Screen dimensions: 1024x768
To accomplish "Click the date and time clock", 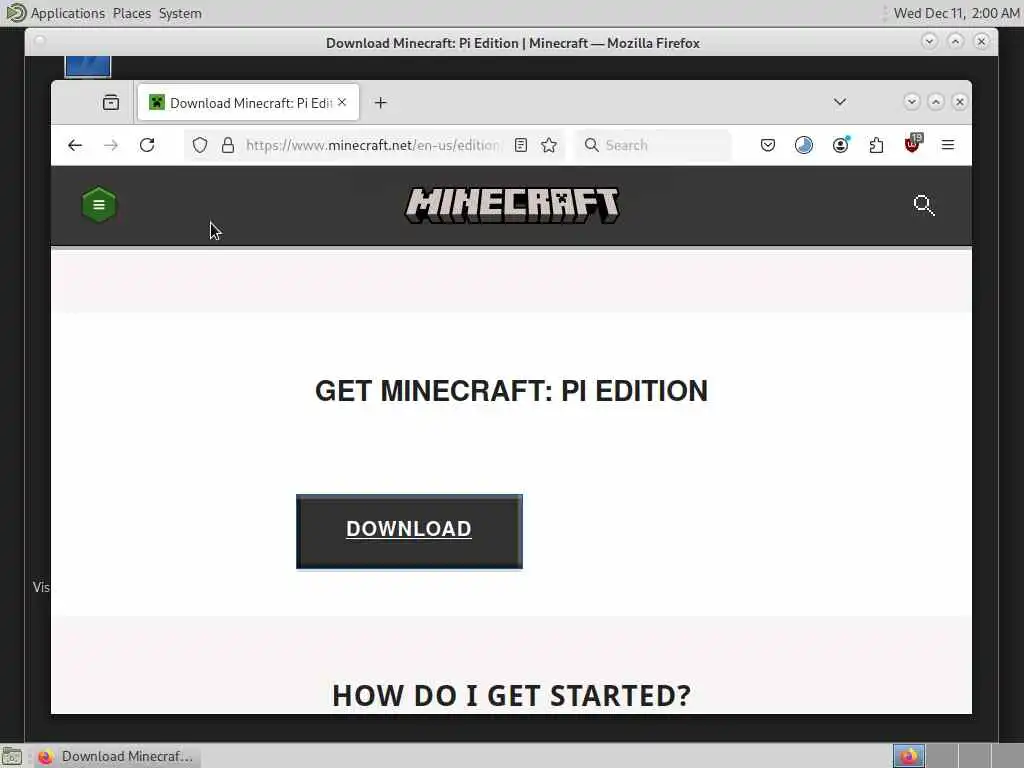I will (x=956, y=13).
